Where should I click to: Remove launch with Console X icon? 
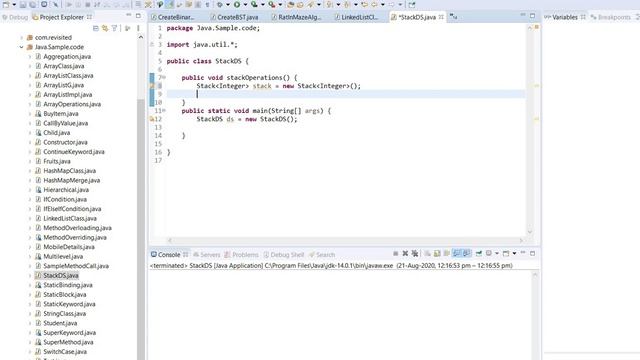click(405, 253)
